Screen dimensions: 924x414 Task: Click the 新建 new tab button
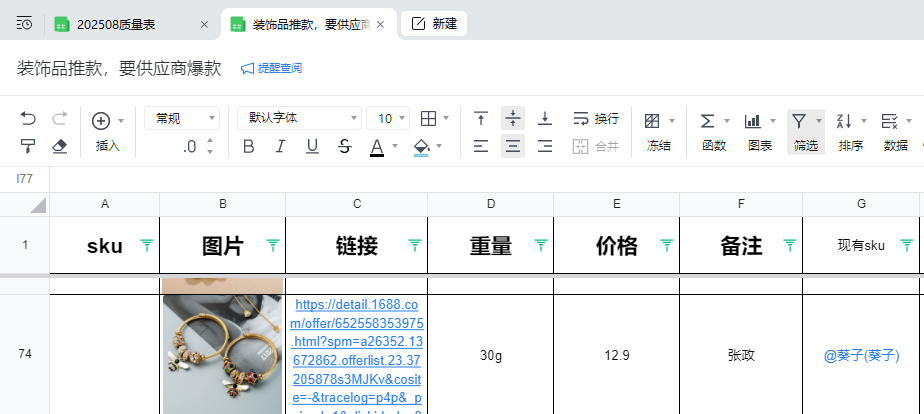click(x=434, y=24)
